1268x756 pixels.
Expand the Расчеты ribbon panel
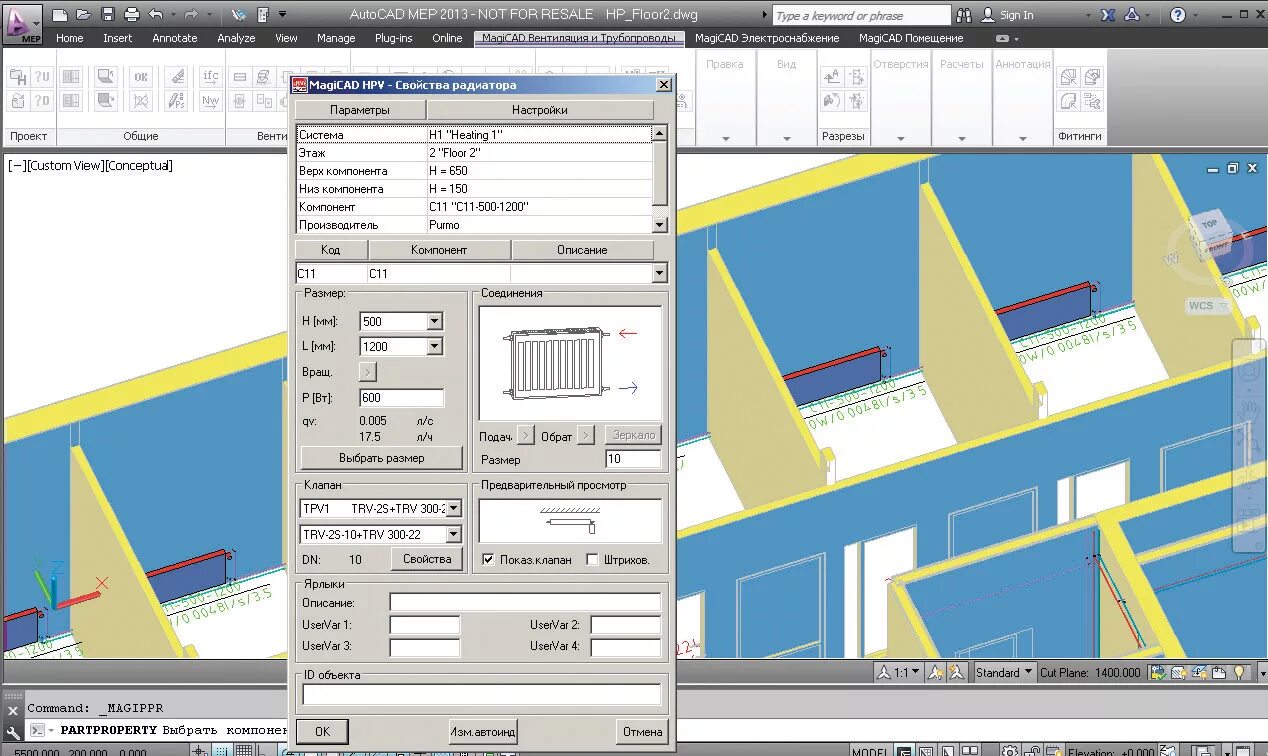(962, 137)
